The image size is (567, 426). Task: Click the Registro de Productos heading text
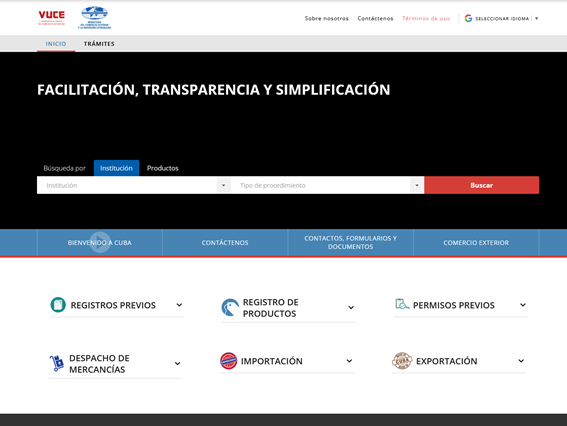point(271,308)
